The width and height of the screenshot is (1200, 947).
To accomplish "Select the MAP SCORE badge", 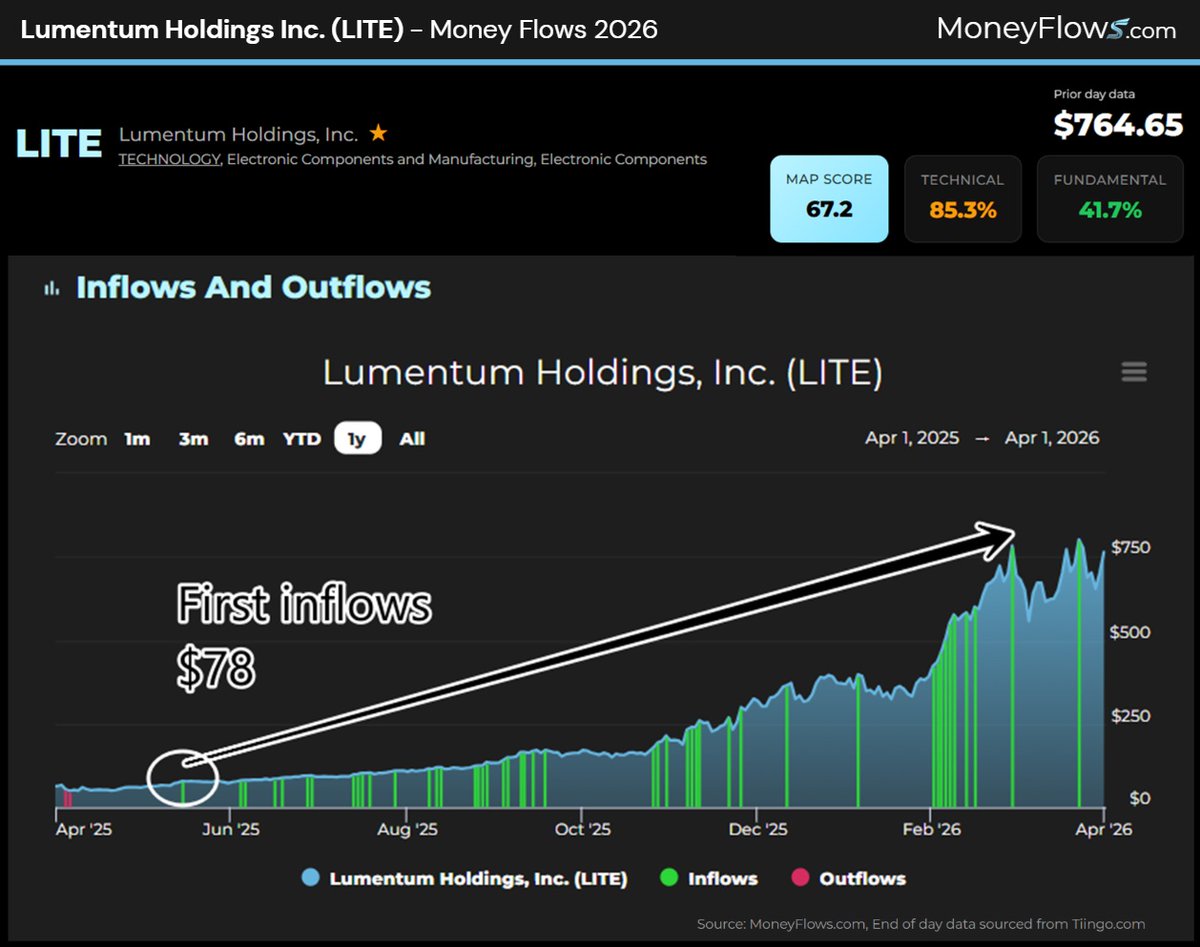I will (829, 198).
